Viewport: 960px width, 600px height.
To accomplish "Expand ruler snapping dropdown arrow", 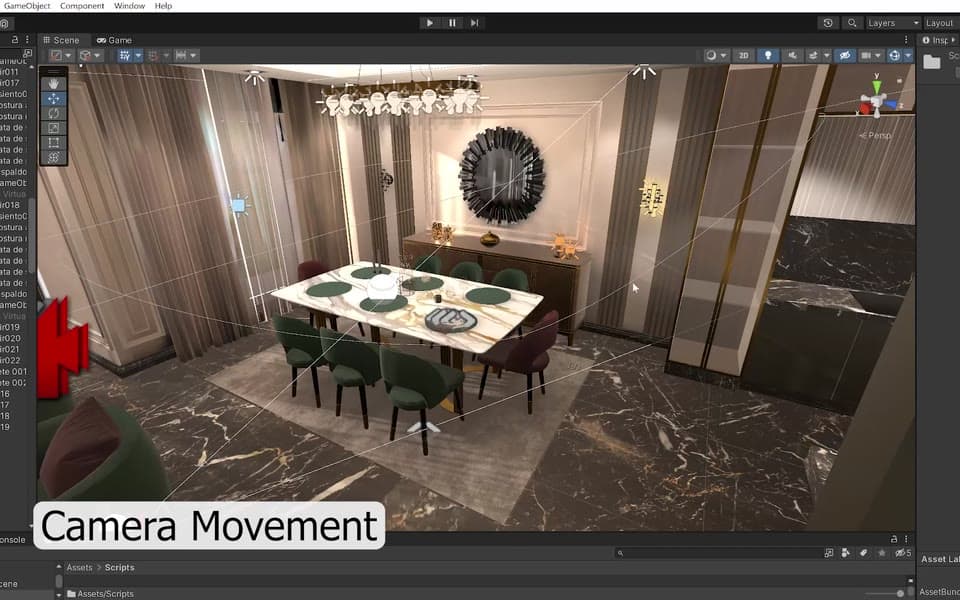I will click(x=193, y=55).
